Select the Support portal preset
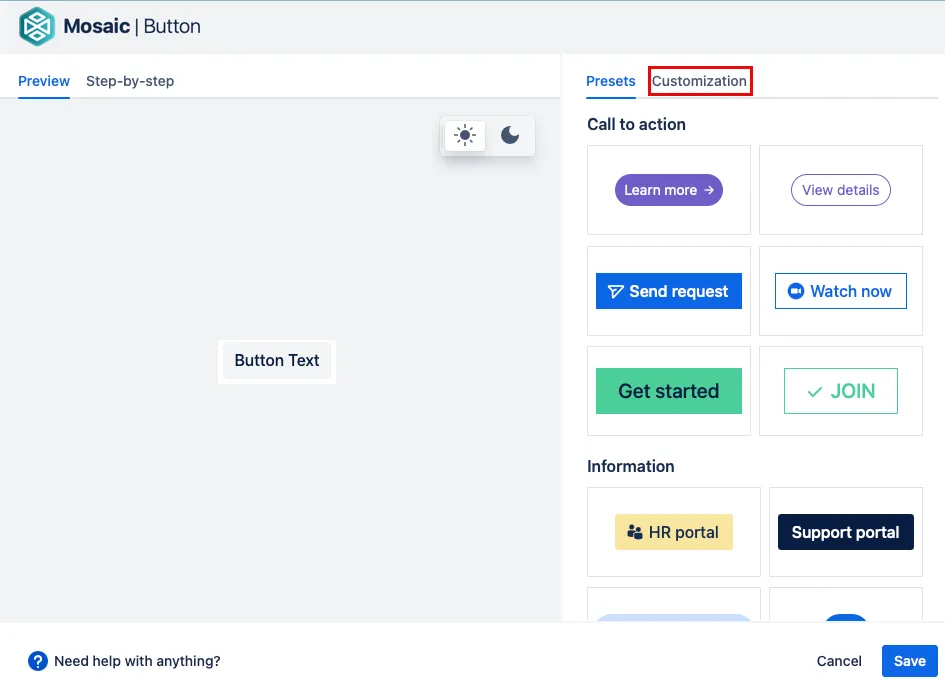The width and height of the screenshot is (945, 685). (846, 532)
